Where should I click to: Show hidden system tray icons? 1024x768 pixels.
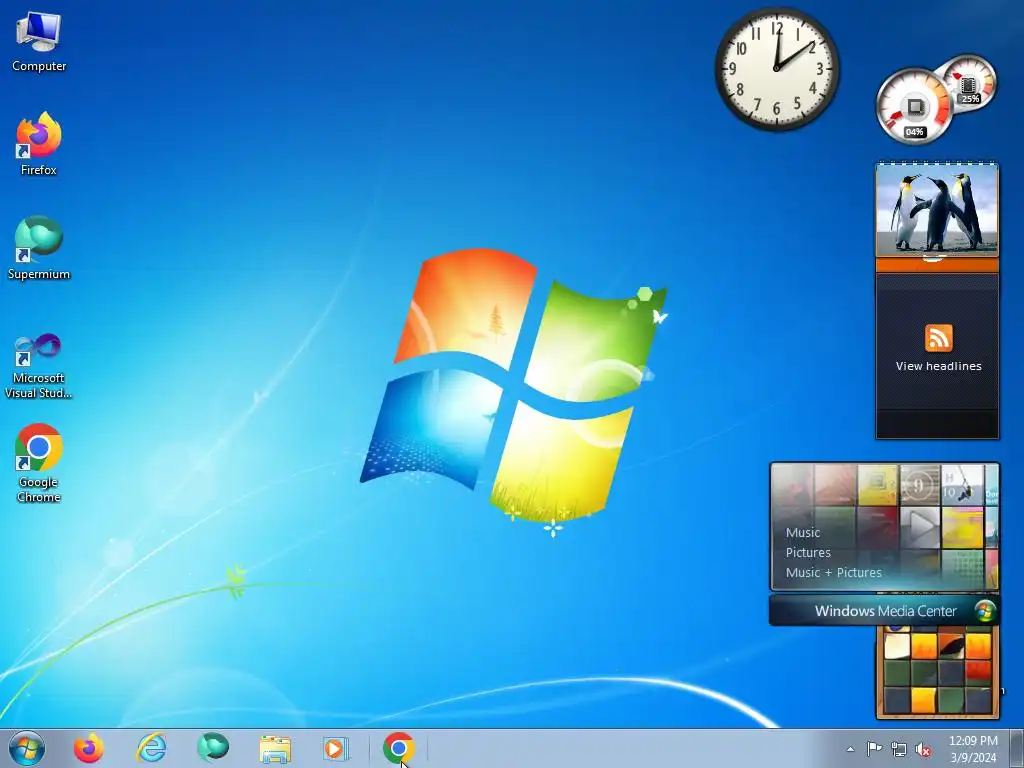[850, 749]
